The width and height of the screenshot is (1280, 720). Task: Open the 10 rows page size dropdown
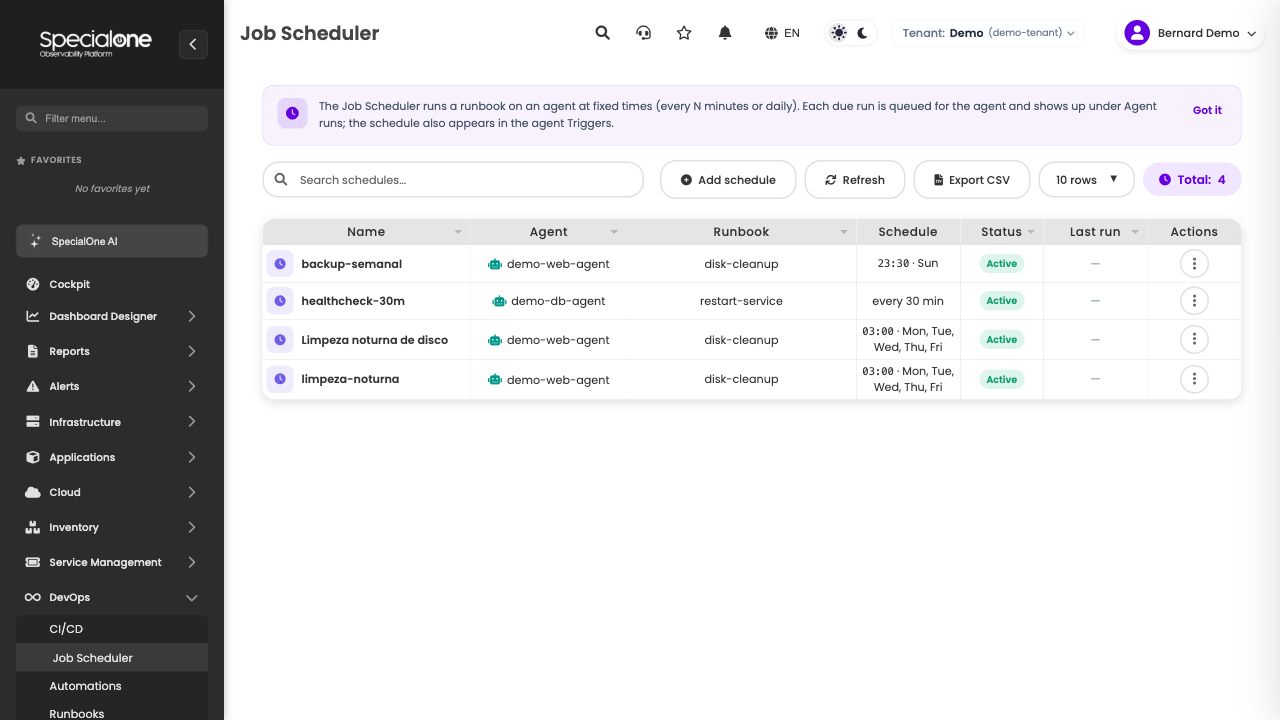(x=1086, y=180)
